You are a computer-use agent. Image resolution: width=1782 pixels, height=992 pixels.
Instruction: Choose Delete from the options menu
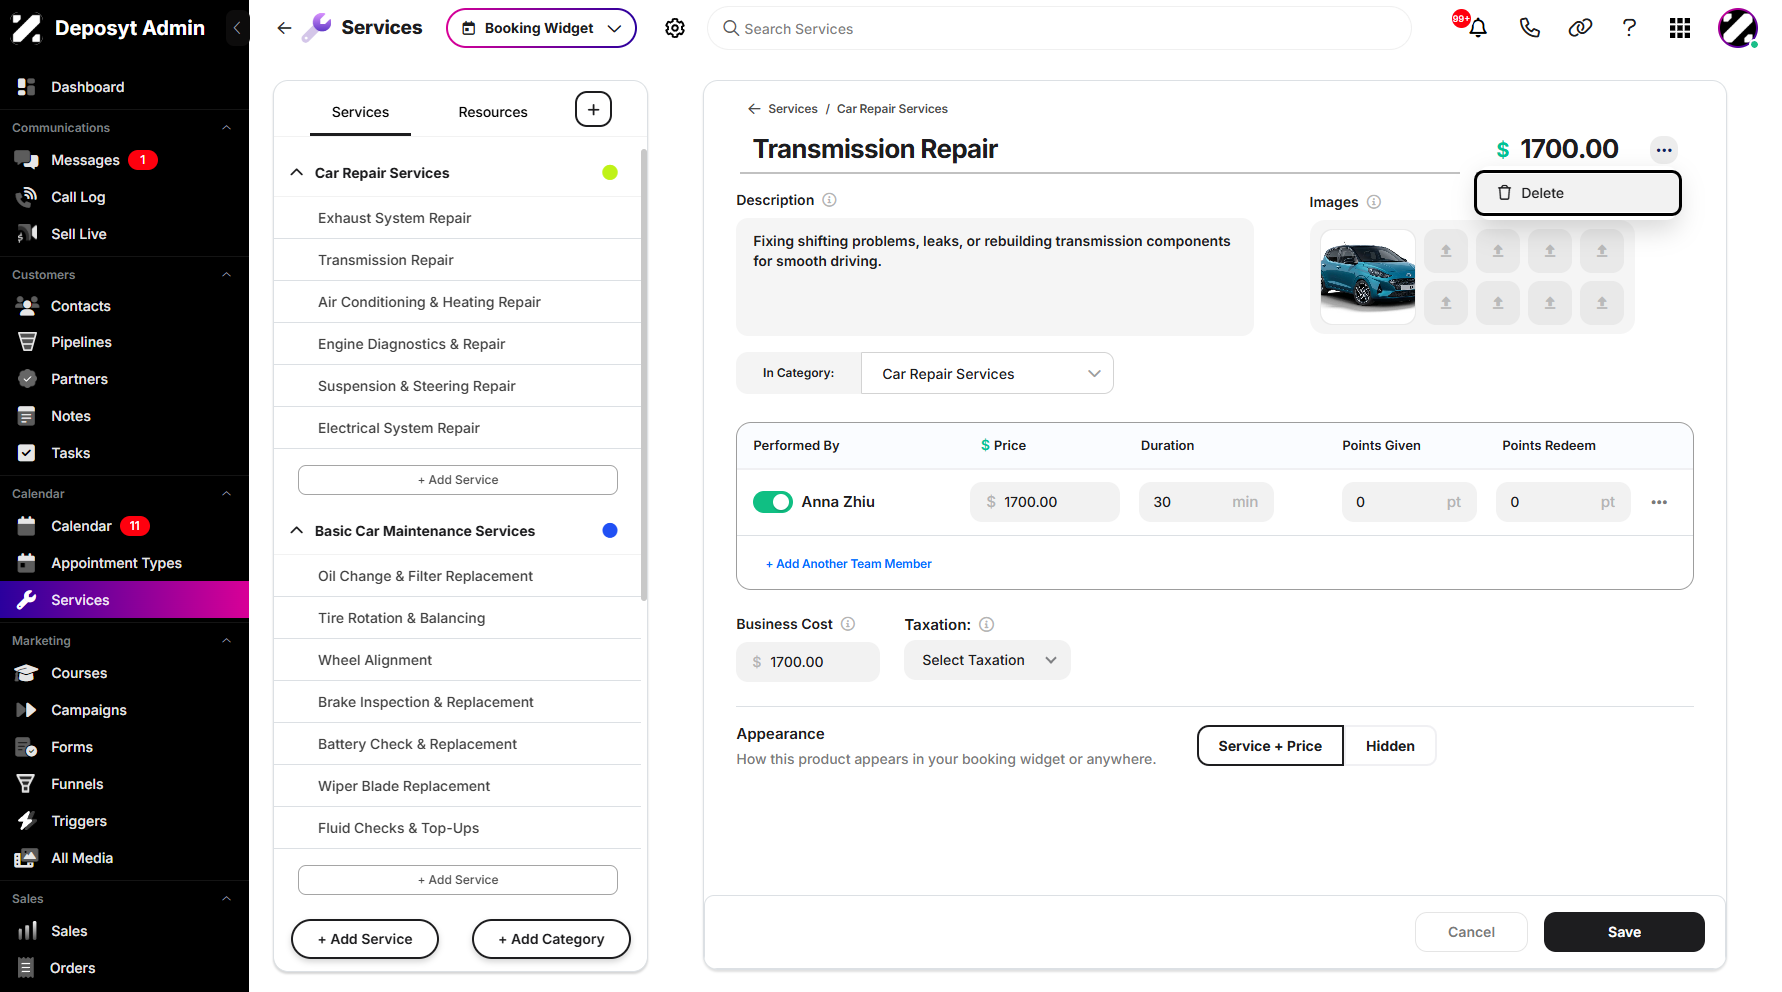(1577, 193)
